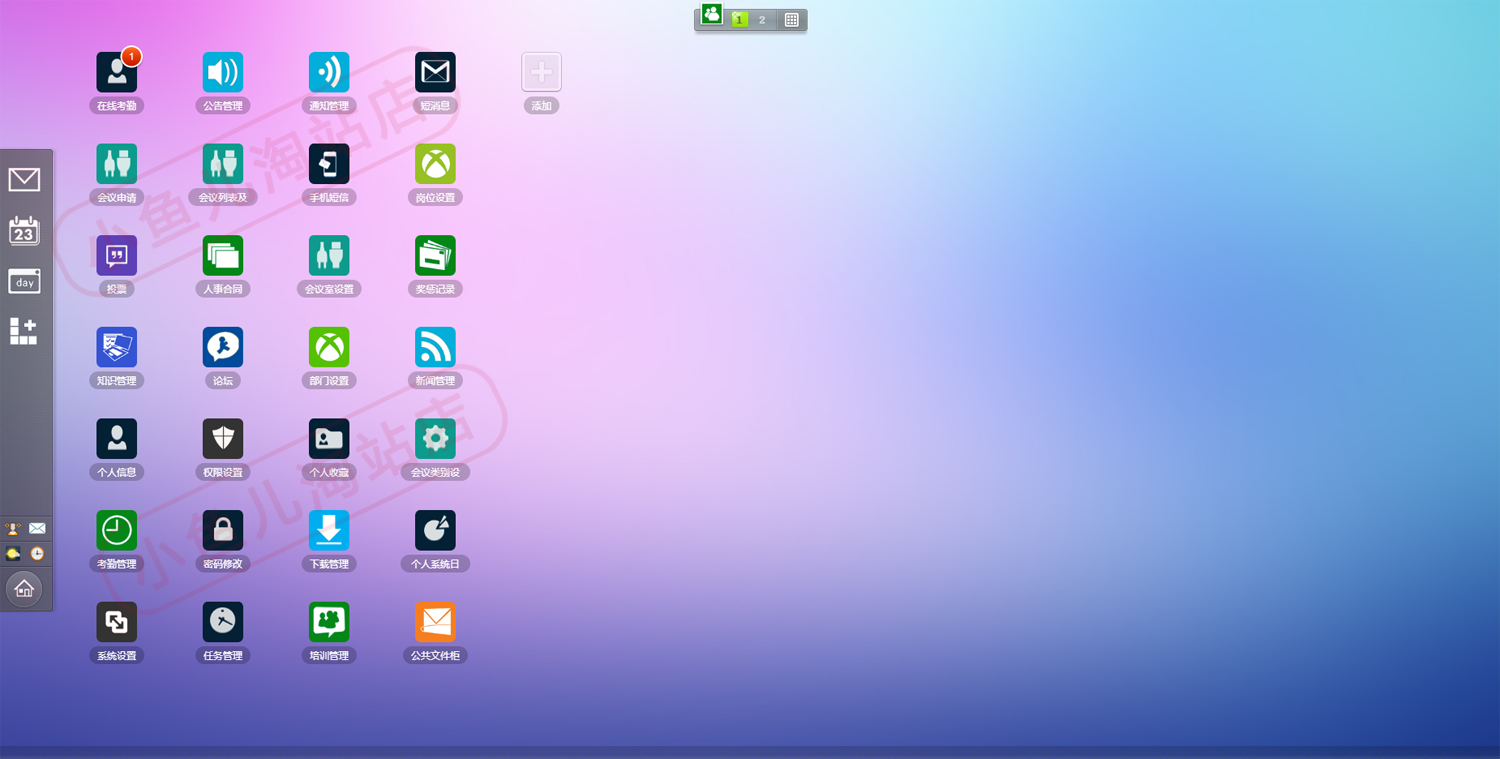This screenshot has width=1500, height=759.
Task: Click the green user avatar icon
Action: tap(711, 14)
